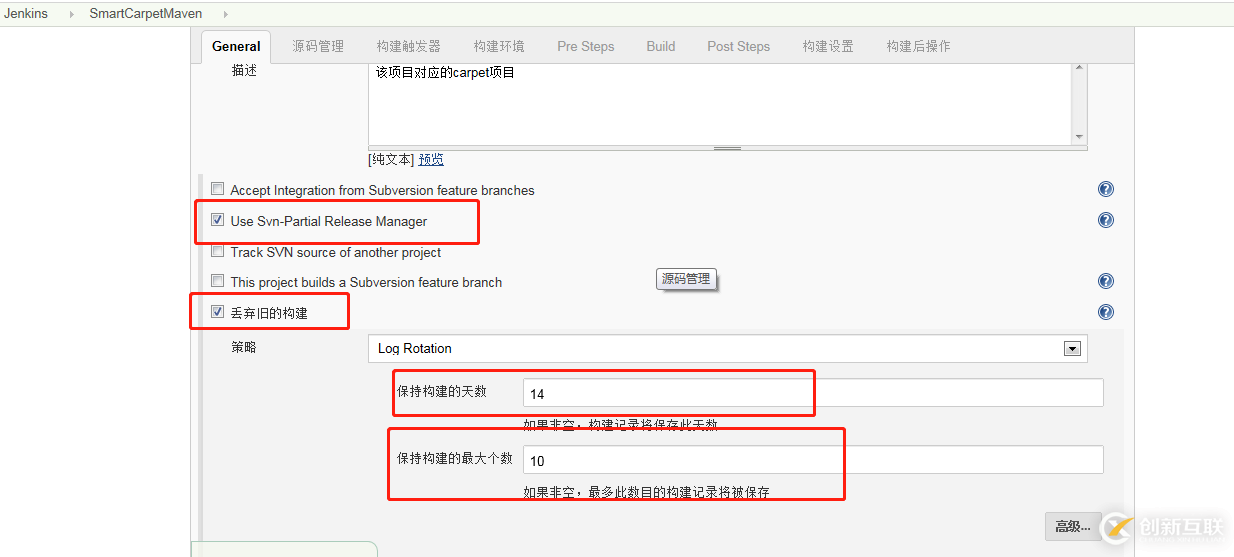The image size is (1234, 557).
Task: Click inside the 描述 text area
Action: tap(720, 103)
